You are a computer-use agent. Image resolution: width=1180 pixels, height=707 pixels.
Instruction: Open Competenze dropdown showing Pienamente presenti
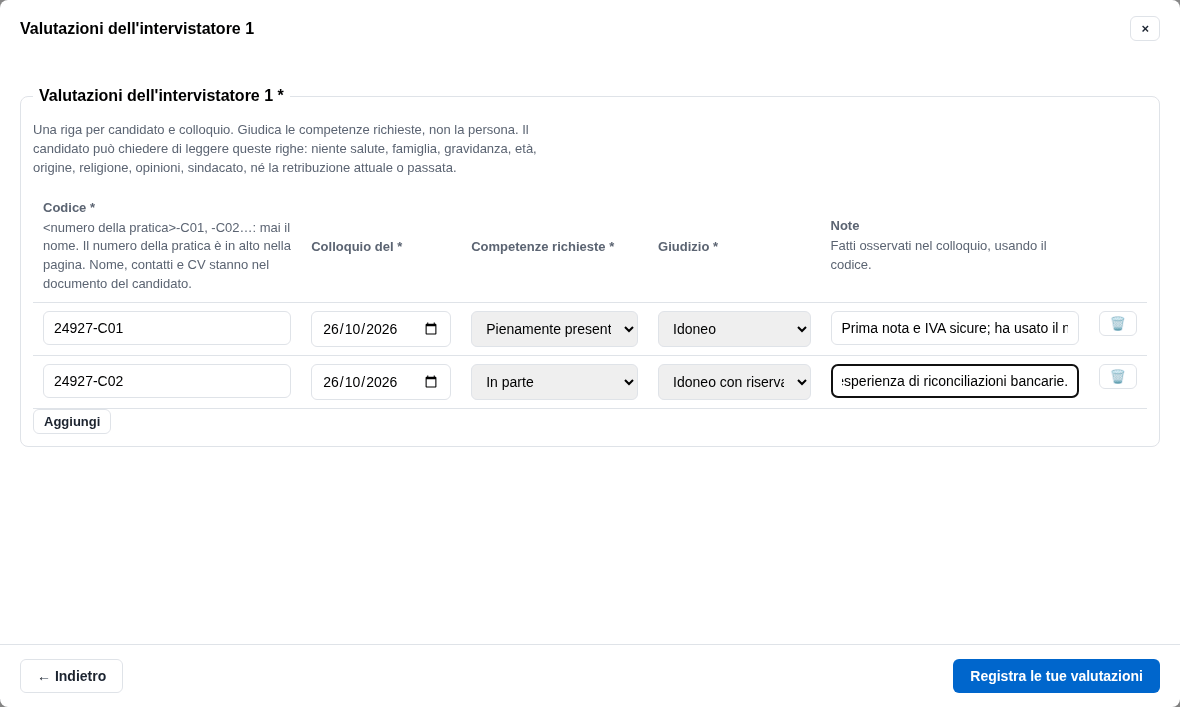[554, 329]
